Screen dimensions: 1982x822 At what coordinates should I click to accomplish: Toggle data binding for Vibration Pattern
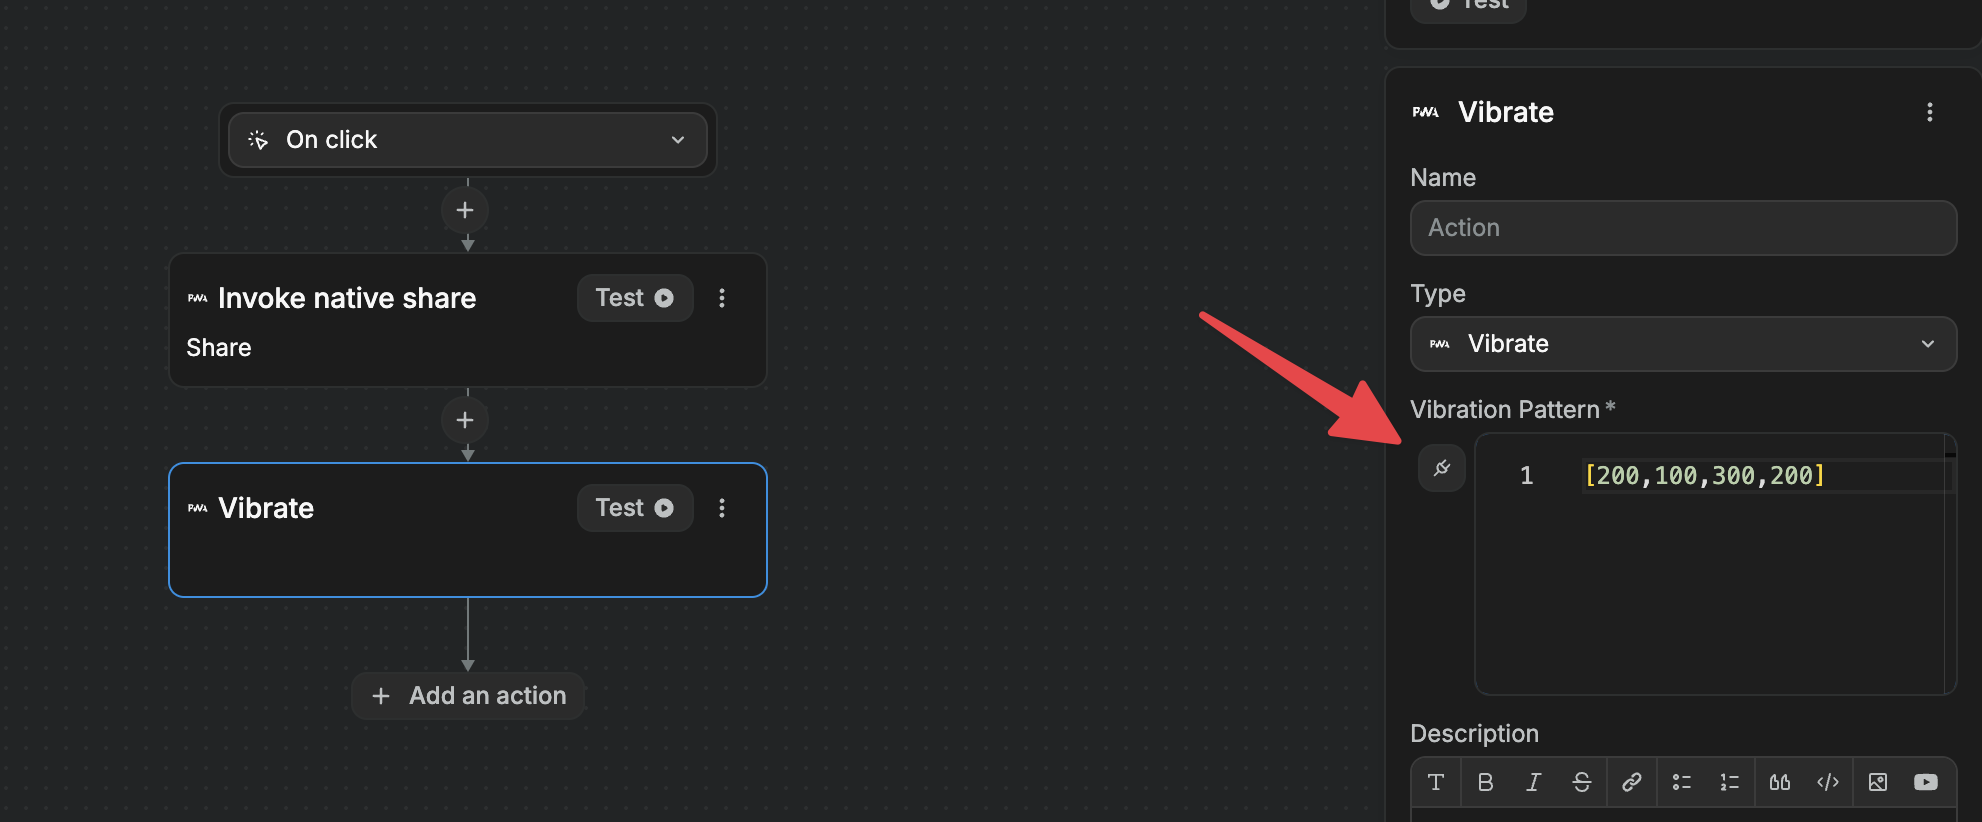coord(1441,468)
